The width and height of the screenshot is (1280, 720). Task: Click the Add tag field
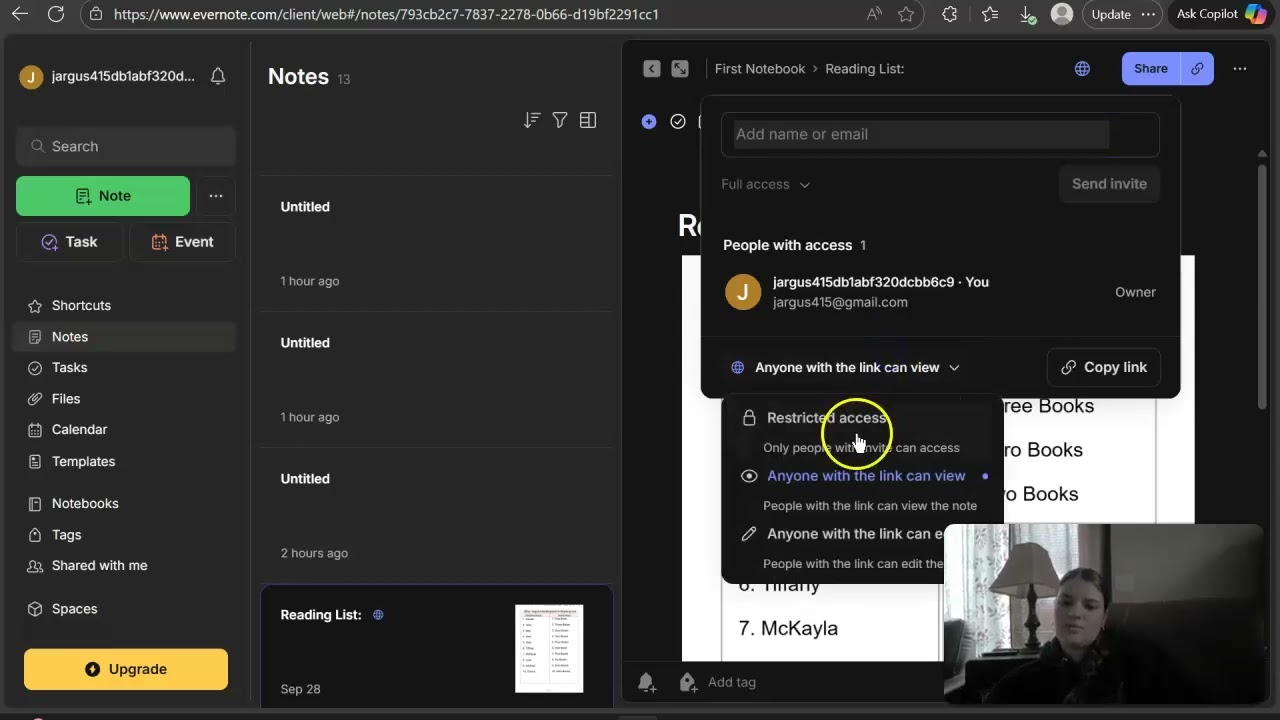tap(732, 682)
